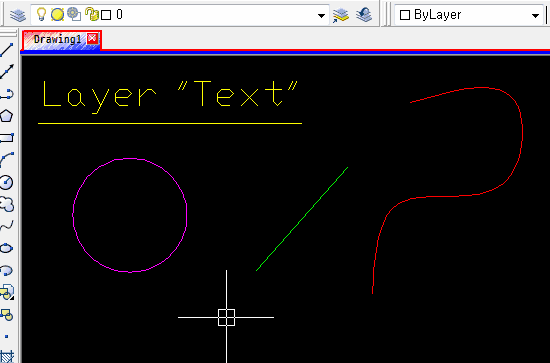Toggle layer 0 on/off lightbulb
Screen dimensions: 550x363
[x=41, y=14]
